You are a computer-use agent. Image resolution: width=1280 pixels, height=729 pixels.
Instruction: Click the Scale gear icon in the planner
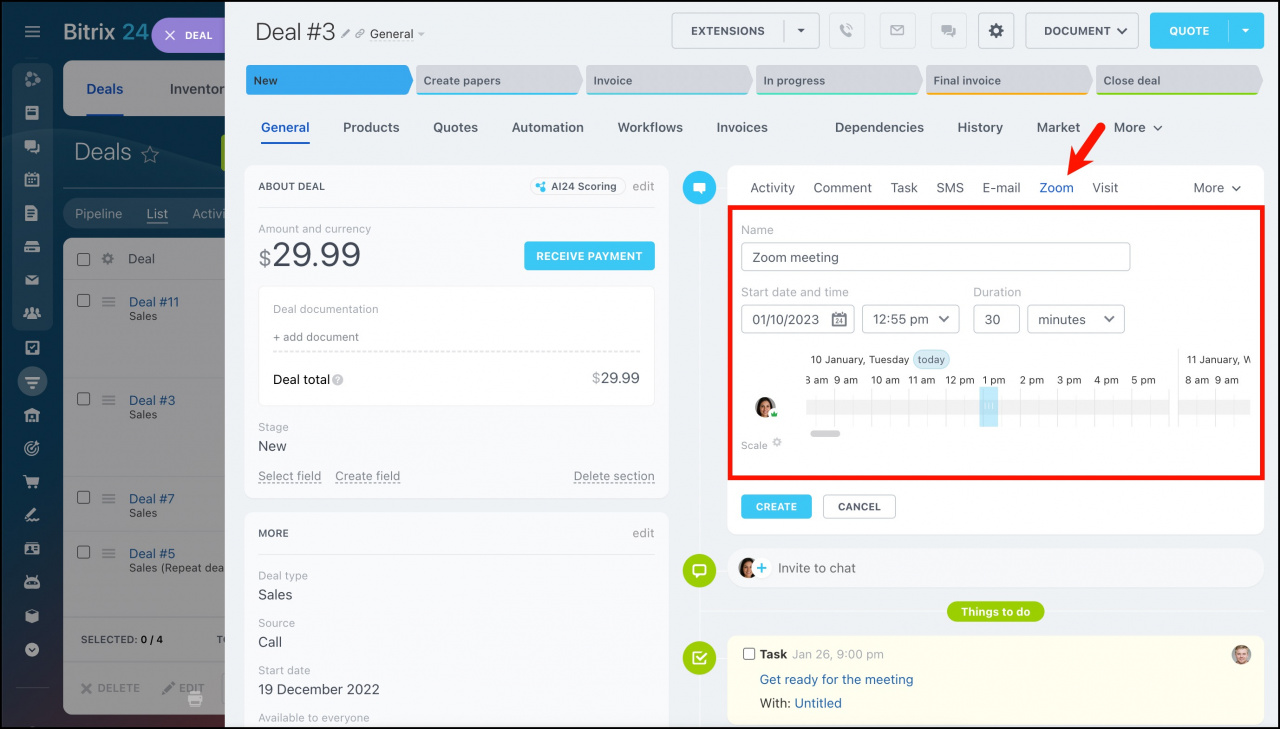pos(777,442)
